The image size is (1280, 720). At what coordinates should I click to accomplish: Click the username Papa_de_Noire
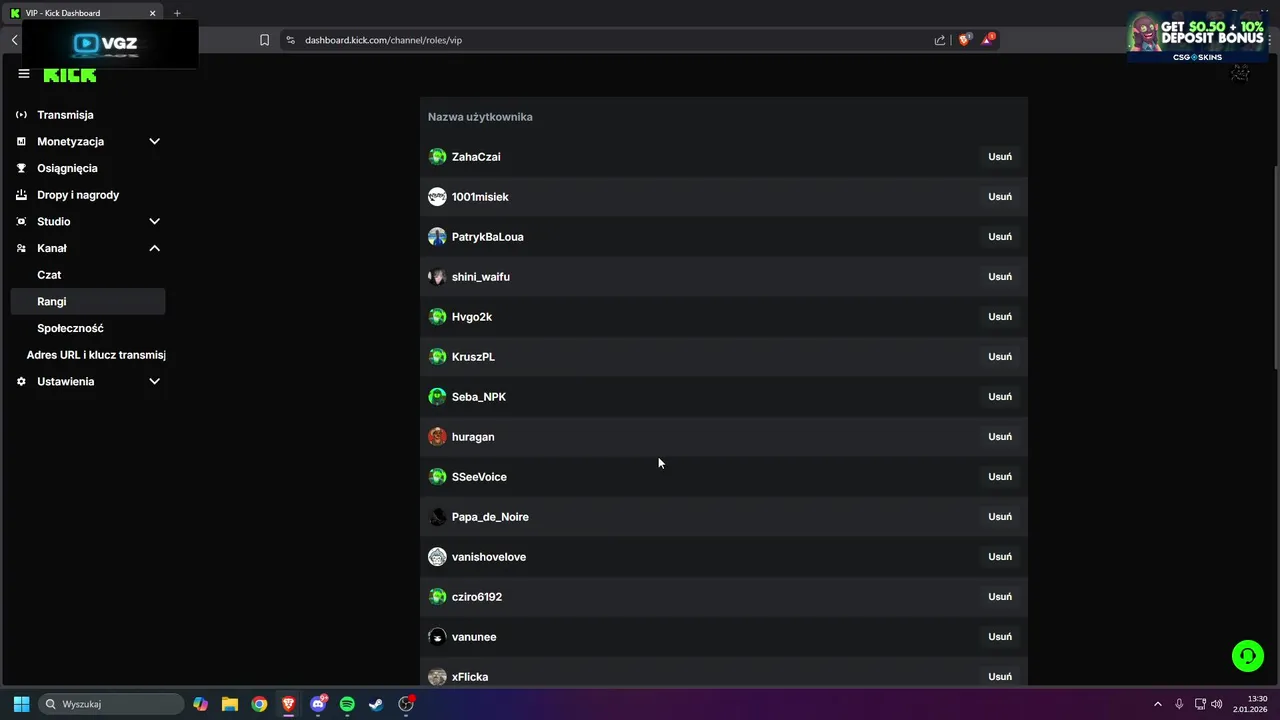pos(490,517)
